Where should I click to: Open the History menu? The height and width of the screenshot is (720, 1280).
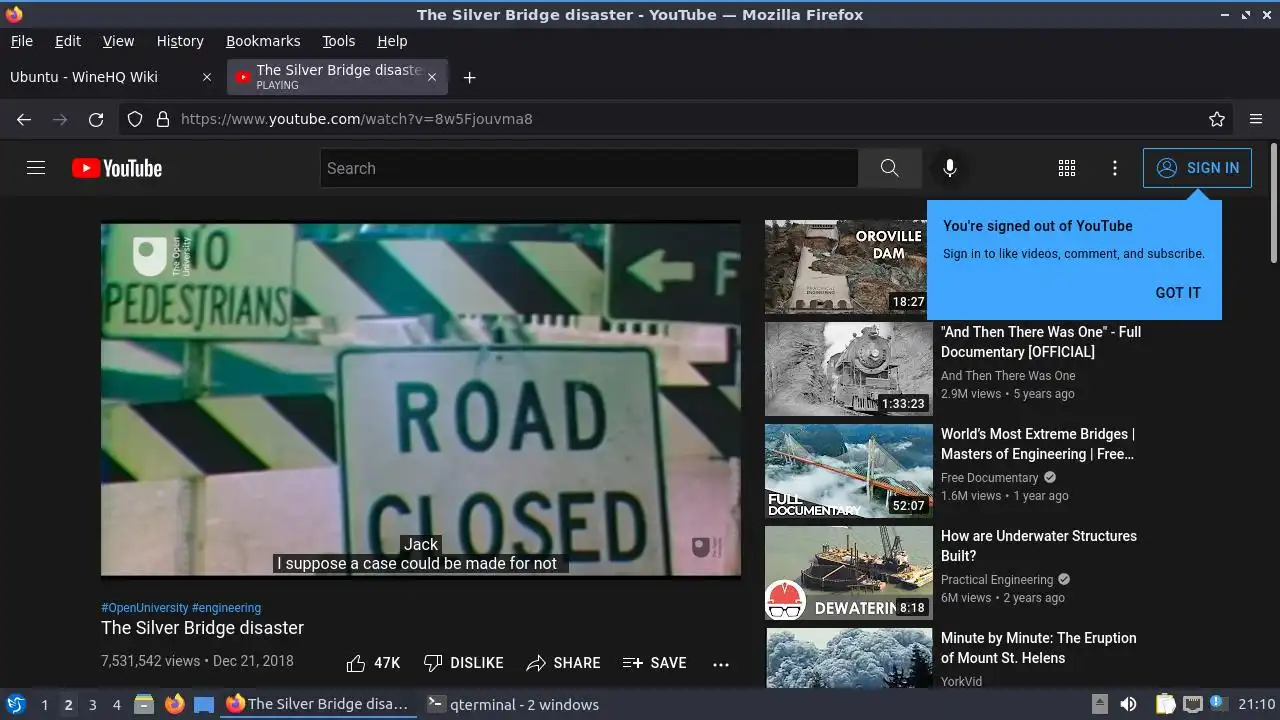pos(180,41)
